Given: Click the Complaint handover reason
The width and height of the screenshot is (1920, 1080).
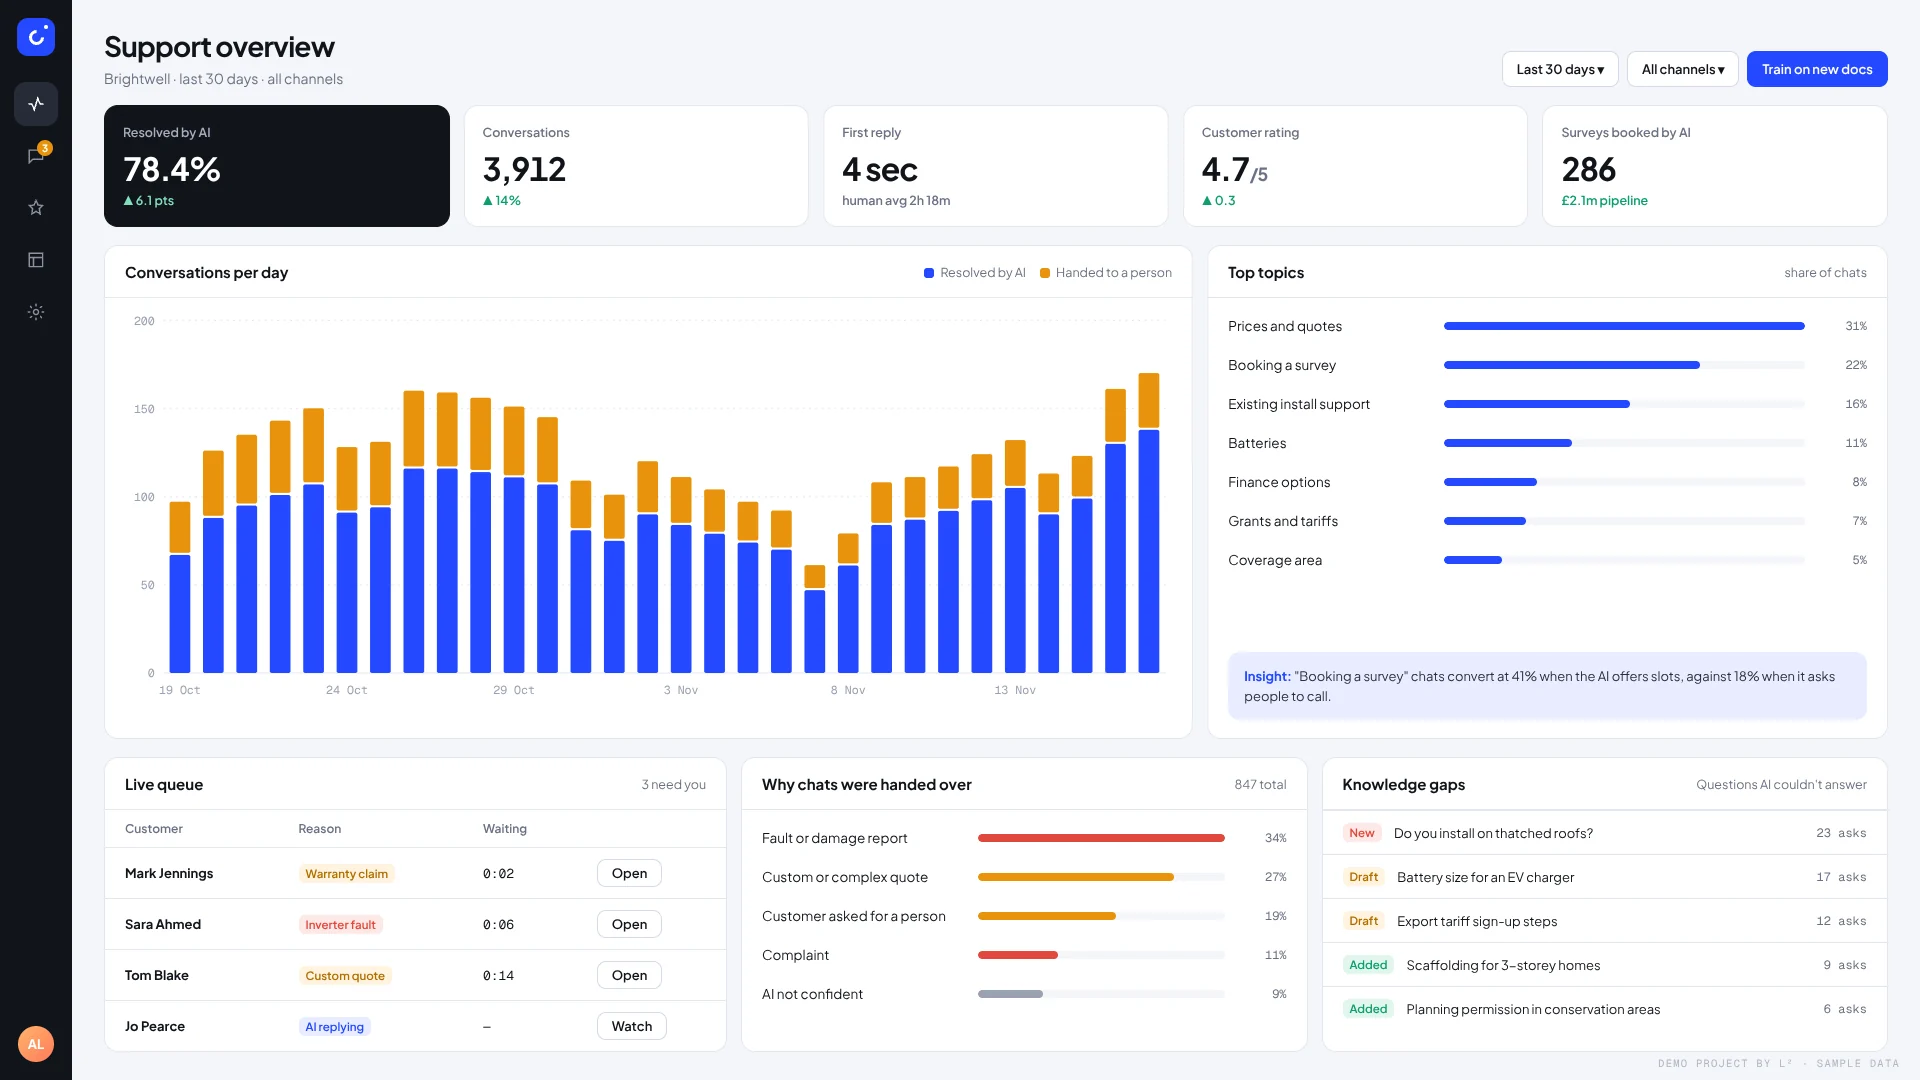Looking at the screenshot, I should pos(1024,955).
